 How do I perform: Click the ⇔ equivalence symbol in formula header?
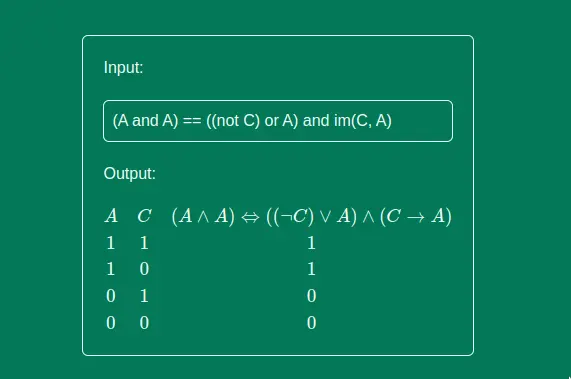tap(251, 217)
